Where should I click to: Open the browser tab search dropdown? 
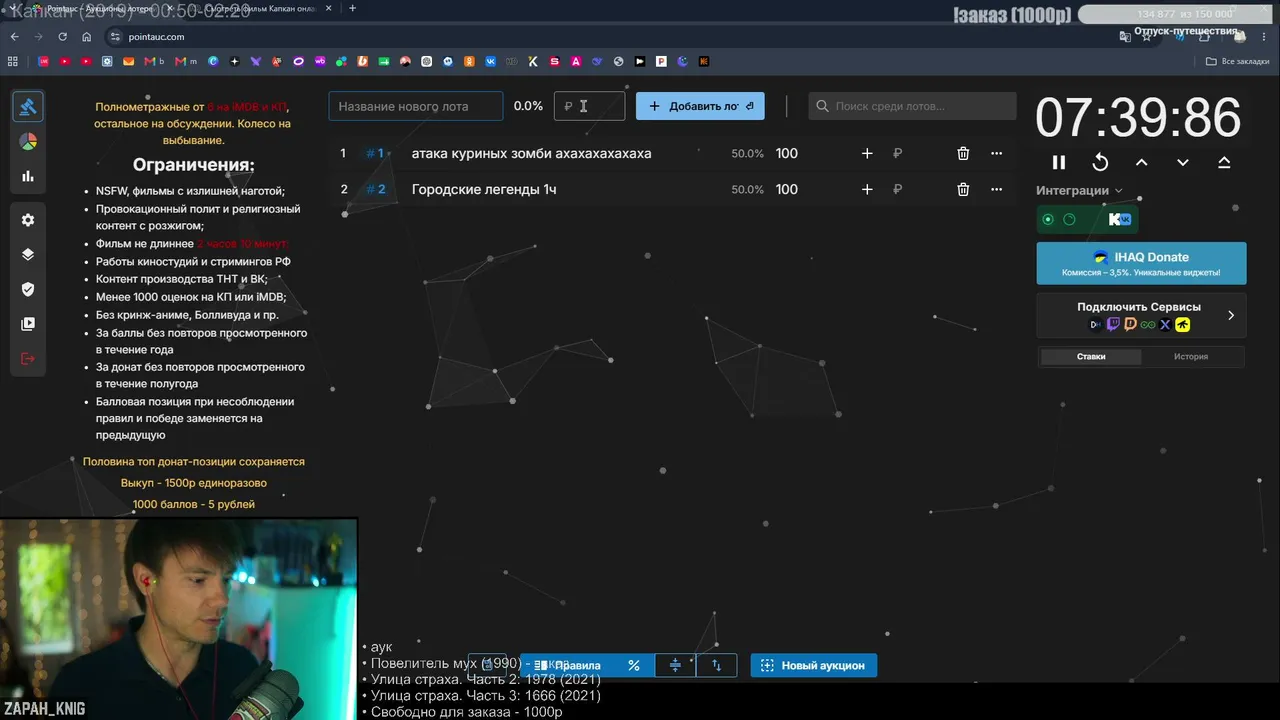(x=14, y=8)
